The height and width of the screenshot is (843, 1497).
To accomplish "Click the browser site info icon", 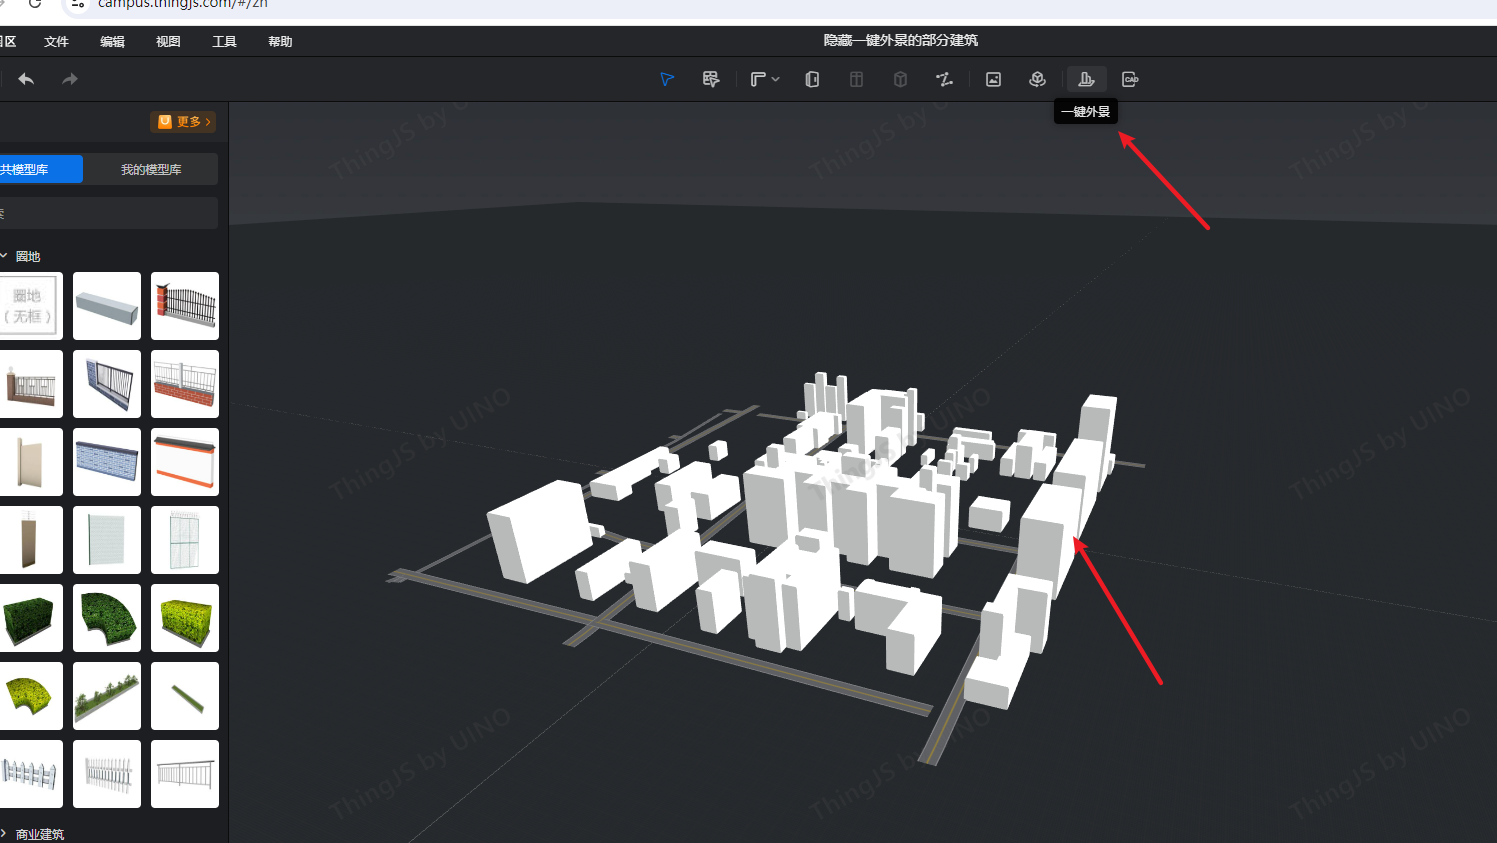I will tap(77, 4).
